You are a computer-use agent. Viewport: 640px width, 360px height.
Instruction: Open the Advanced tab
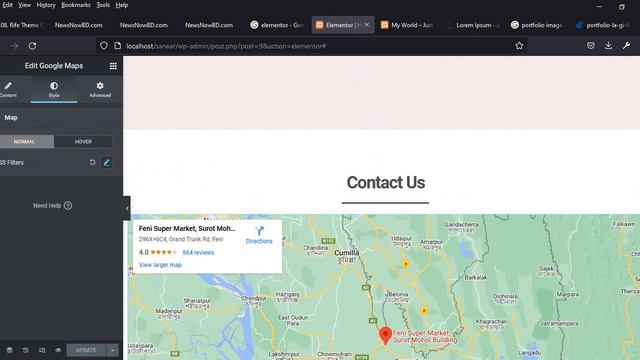point(100,89)
